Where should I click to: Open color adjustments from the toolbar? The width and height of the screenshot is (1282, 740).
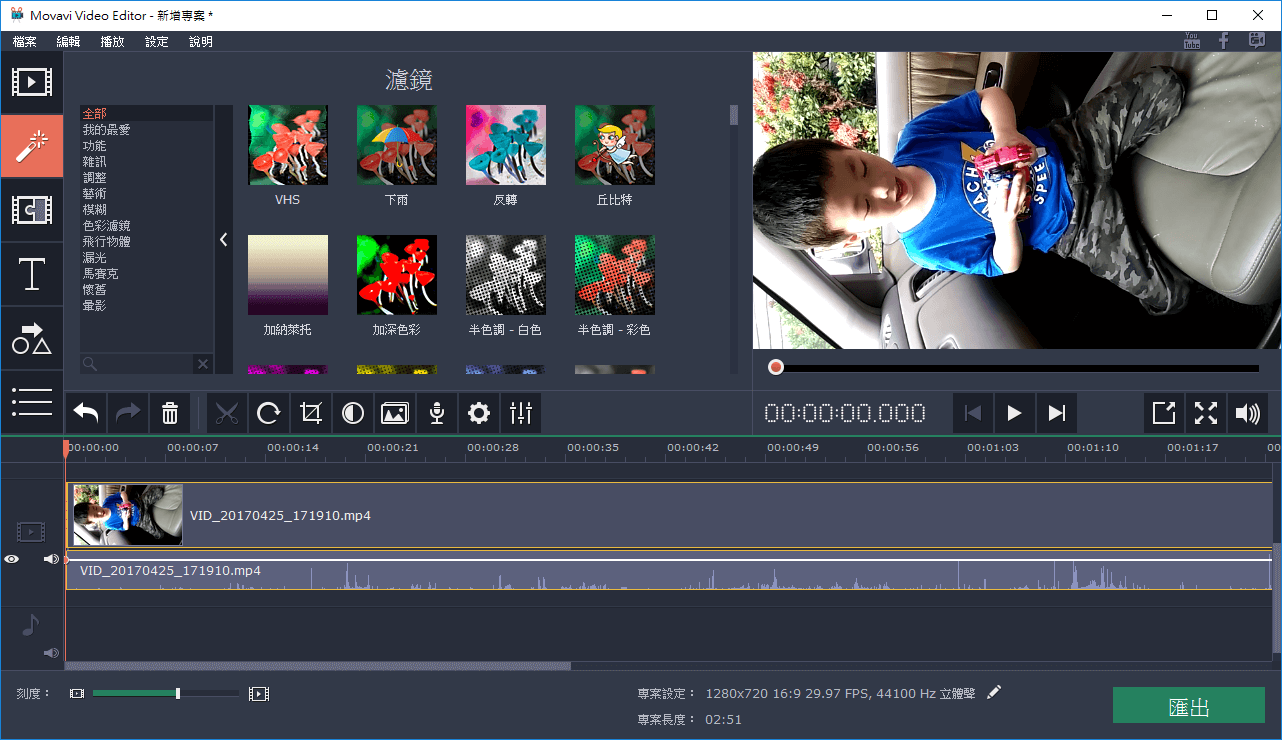click(352, 412)
